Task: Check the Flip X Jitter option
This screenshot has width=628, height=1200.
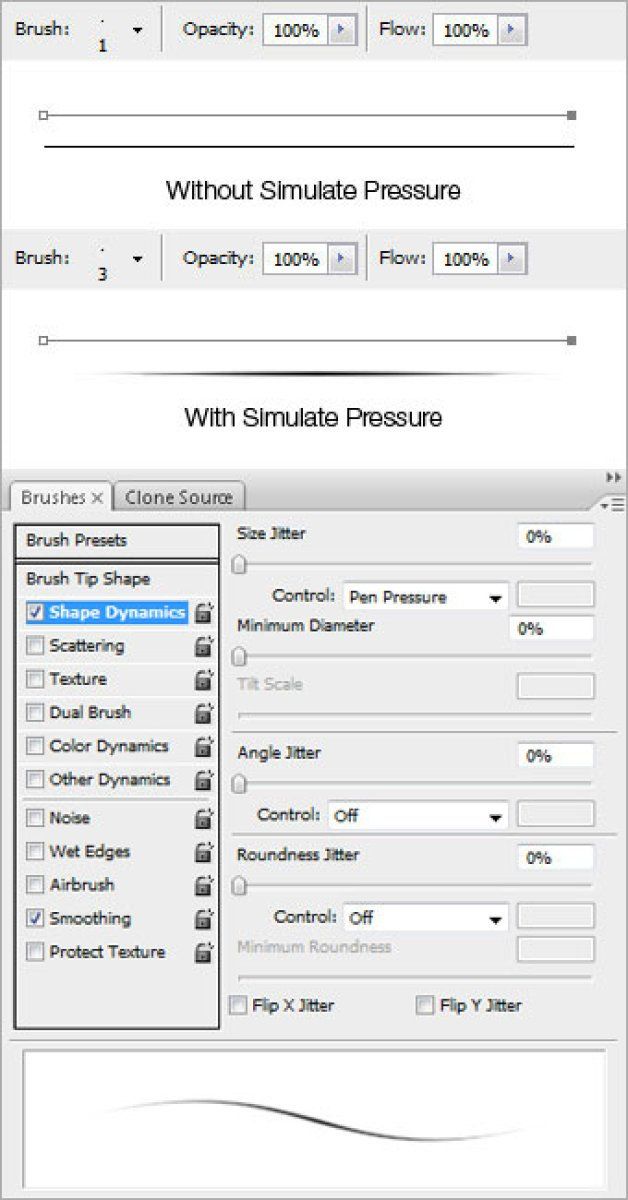Action: point(238,1005)
